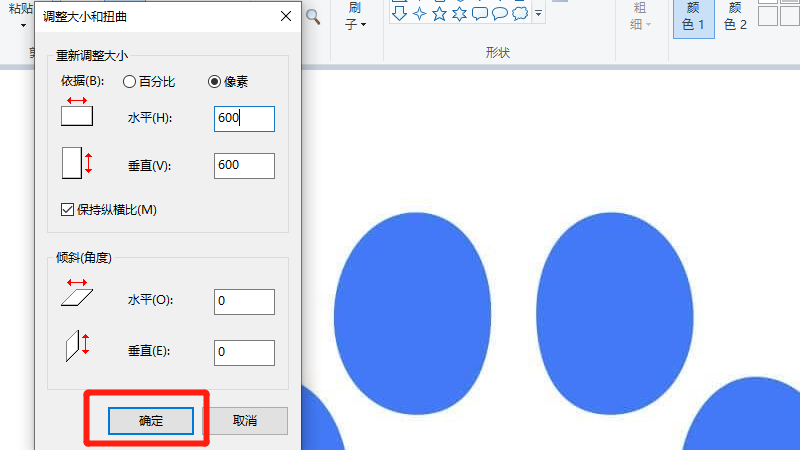Pick the rounded rectangular callout shape
The height and width of the screenshot is (450, 800).
tap(479, 14)
